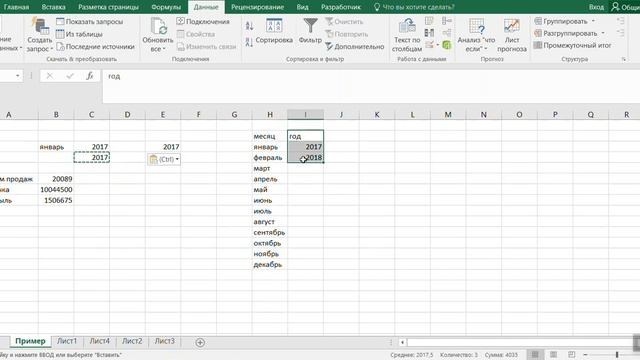
Task: Expand Разгруппировать dropdown arrow
Action: click(603, 33)
